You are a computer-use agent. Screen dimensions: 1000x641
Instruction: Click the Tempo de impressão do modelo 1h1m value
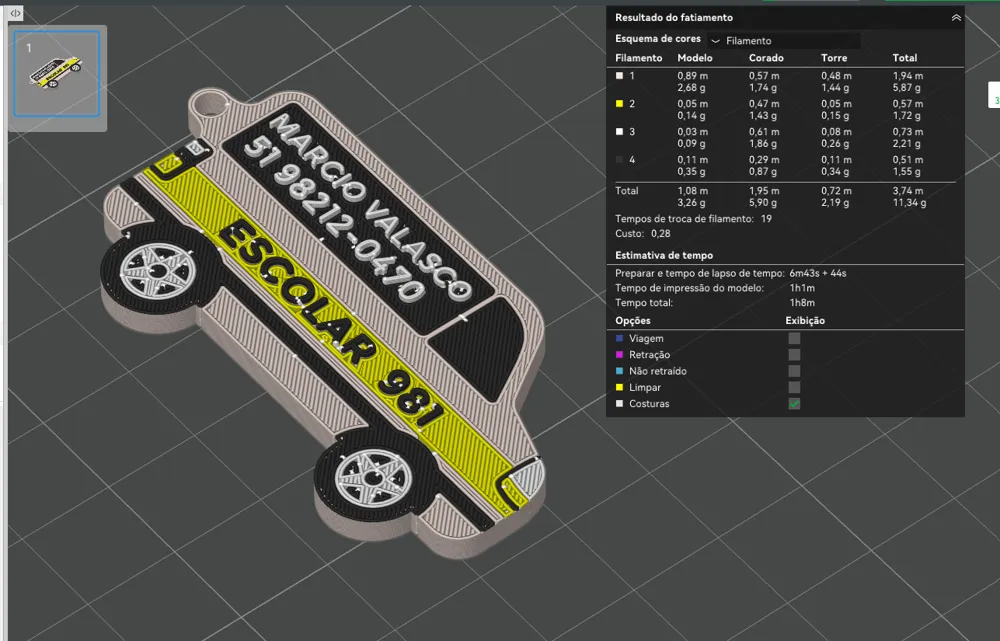pyautogui.click(x=802, y=288)
